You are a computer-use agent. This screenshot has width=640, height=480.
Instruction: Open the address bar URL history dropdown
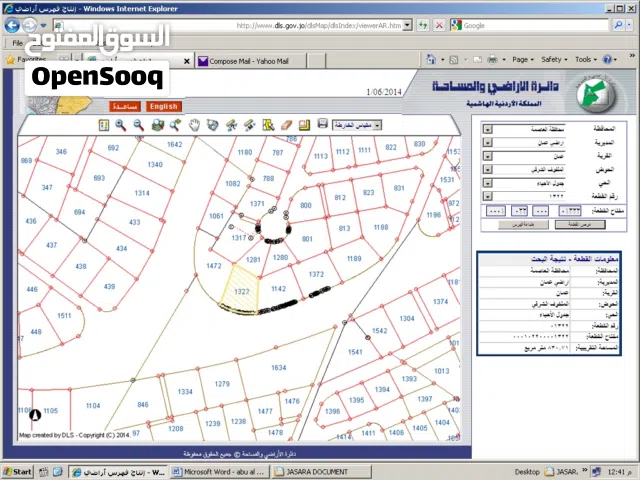[407, 25]
